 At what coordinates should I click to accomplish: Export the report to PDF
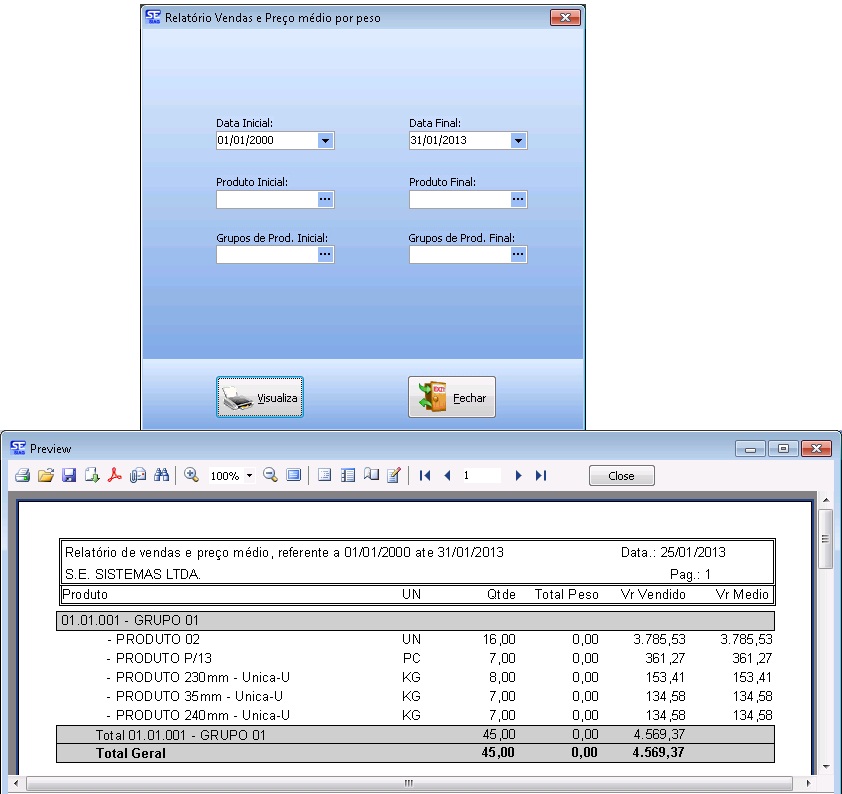[115, 476]
